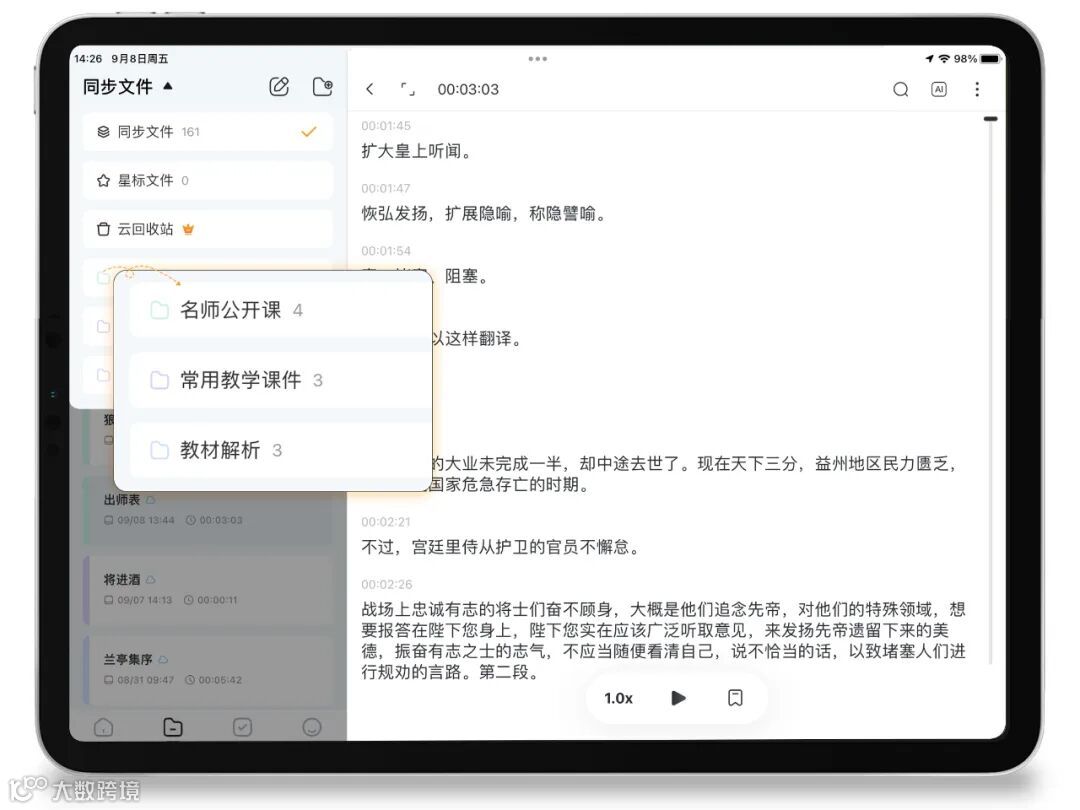Tap the 云回收站 crown premium icon
This screenshot has height=810, width=1080.
pos(188,229)
